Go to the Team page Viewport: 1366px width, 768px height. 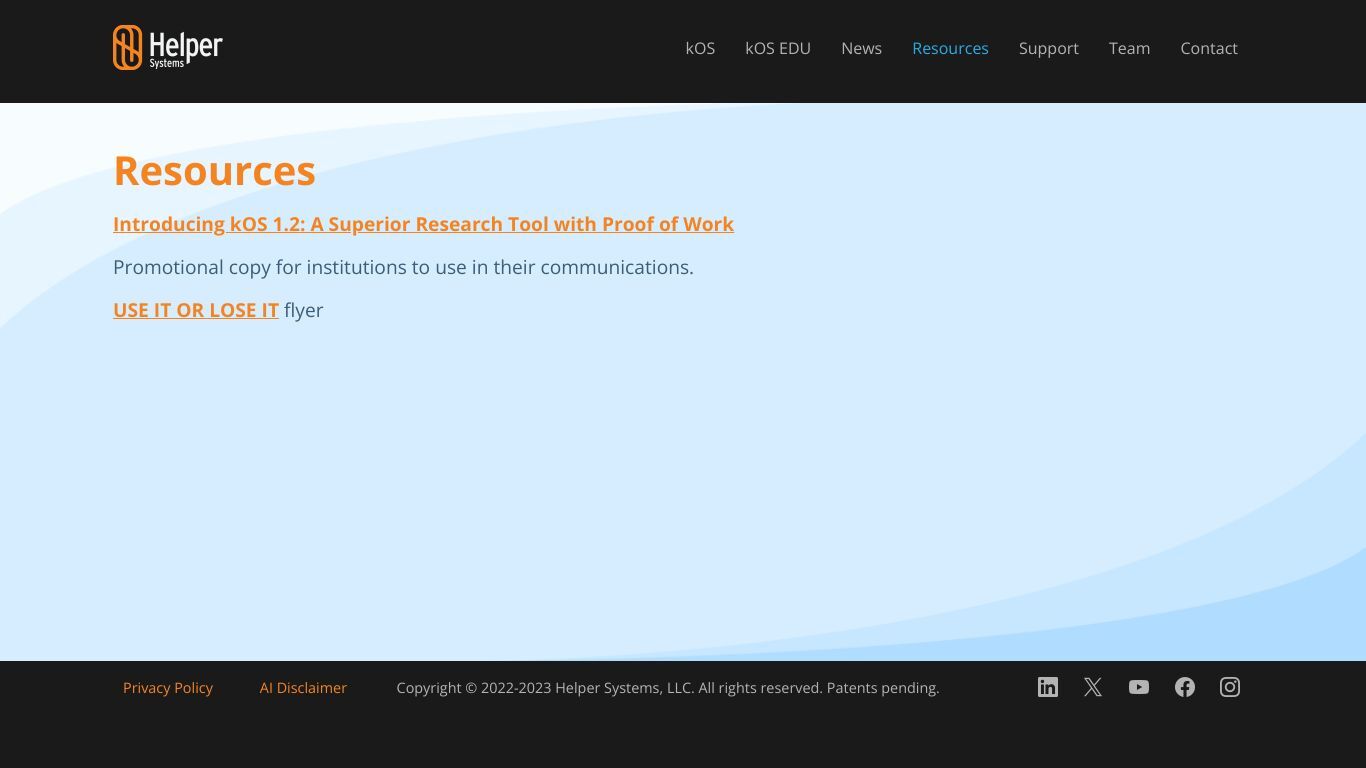click(1129, 48)
